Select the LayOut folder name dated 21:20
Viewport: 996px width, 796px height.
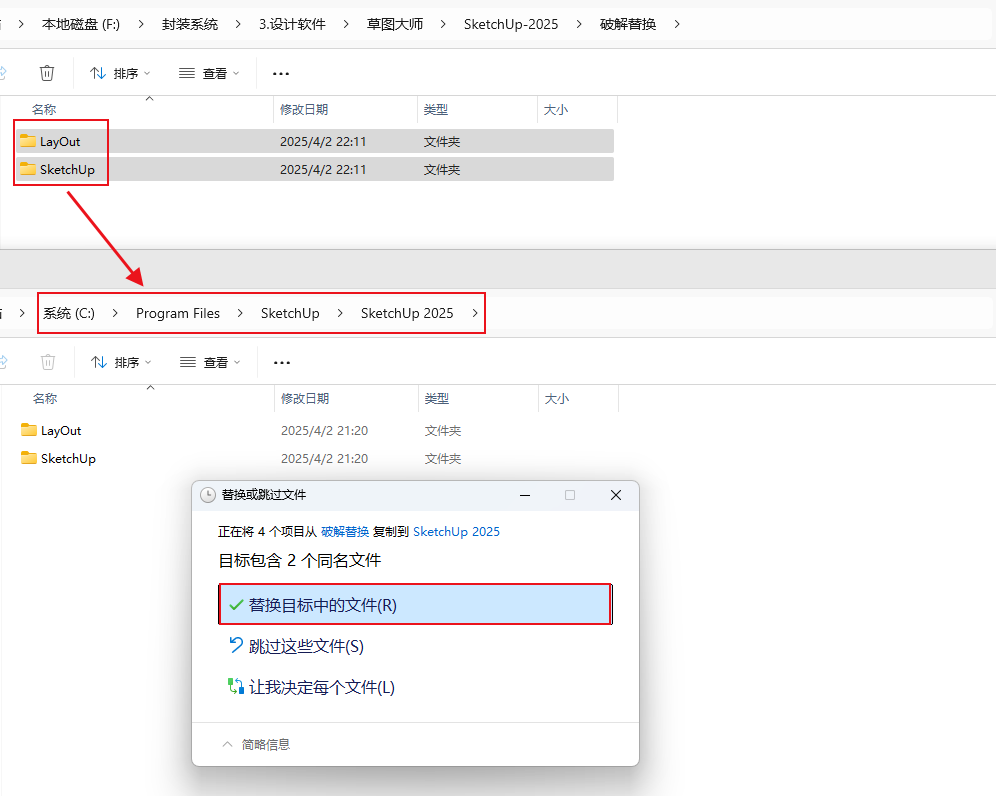click(62, 430)
